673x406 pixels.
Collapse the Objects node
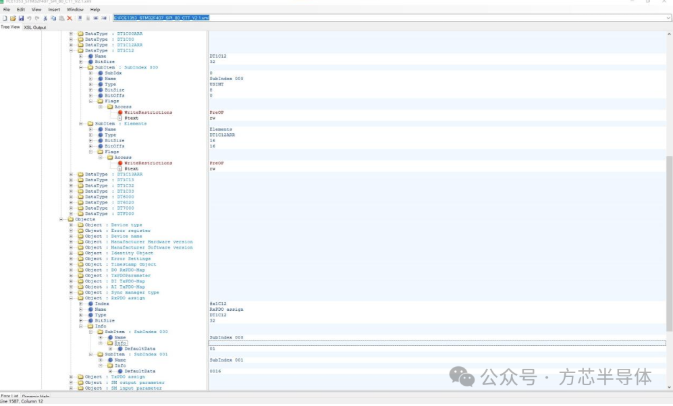click(61, 219)
